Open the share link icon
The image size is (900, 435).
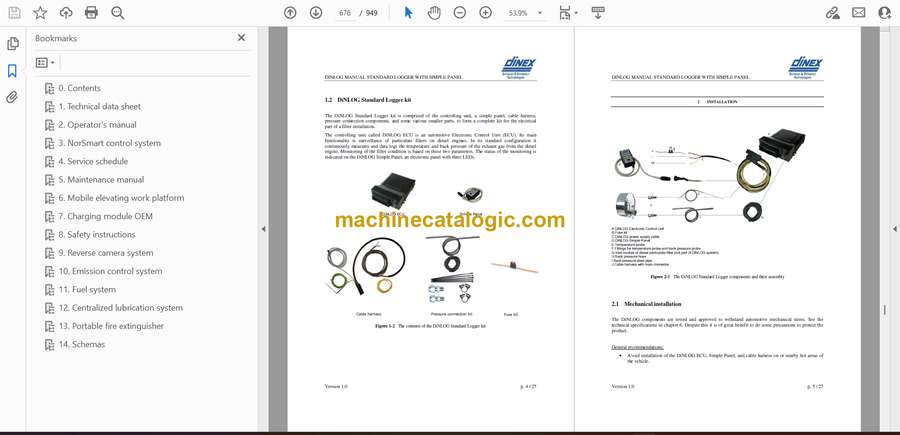pyautogui.click(x=833, y=13)
